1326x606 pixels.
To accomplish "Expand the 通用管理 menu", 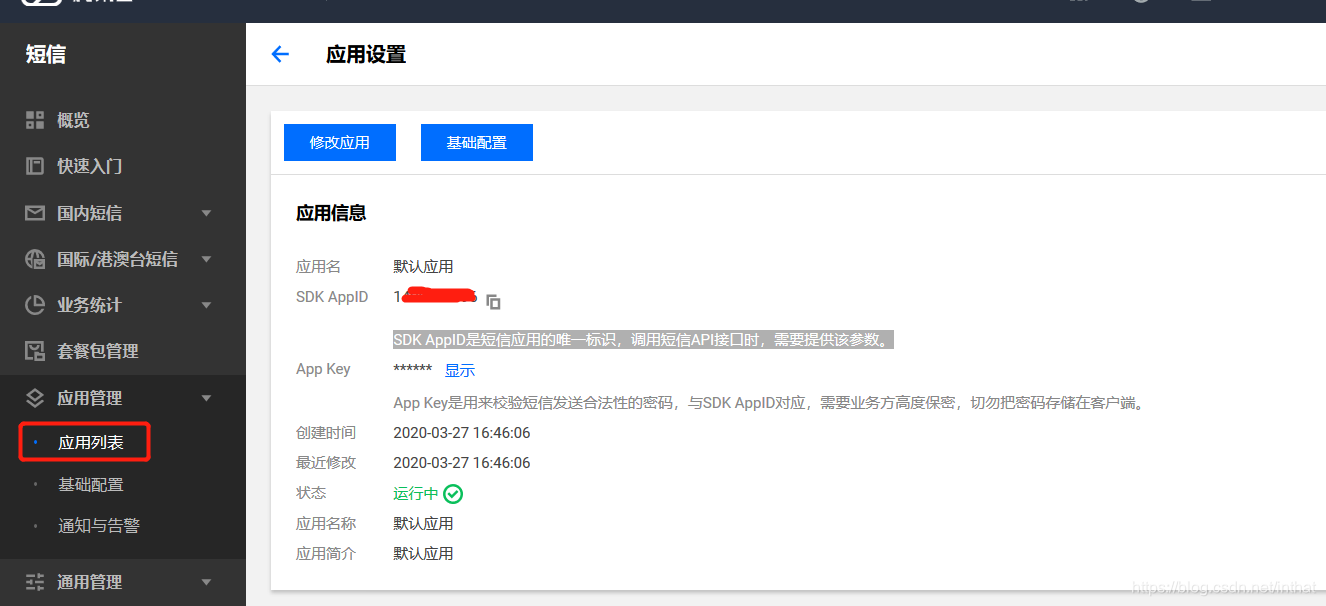I will 206,581.
